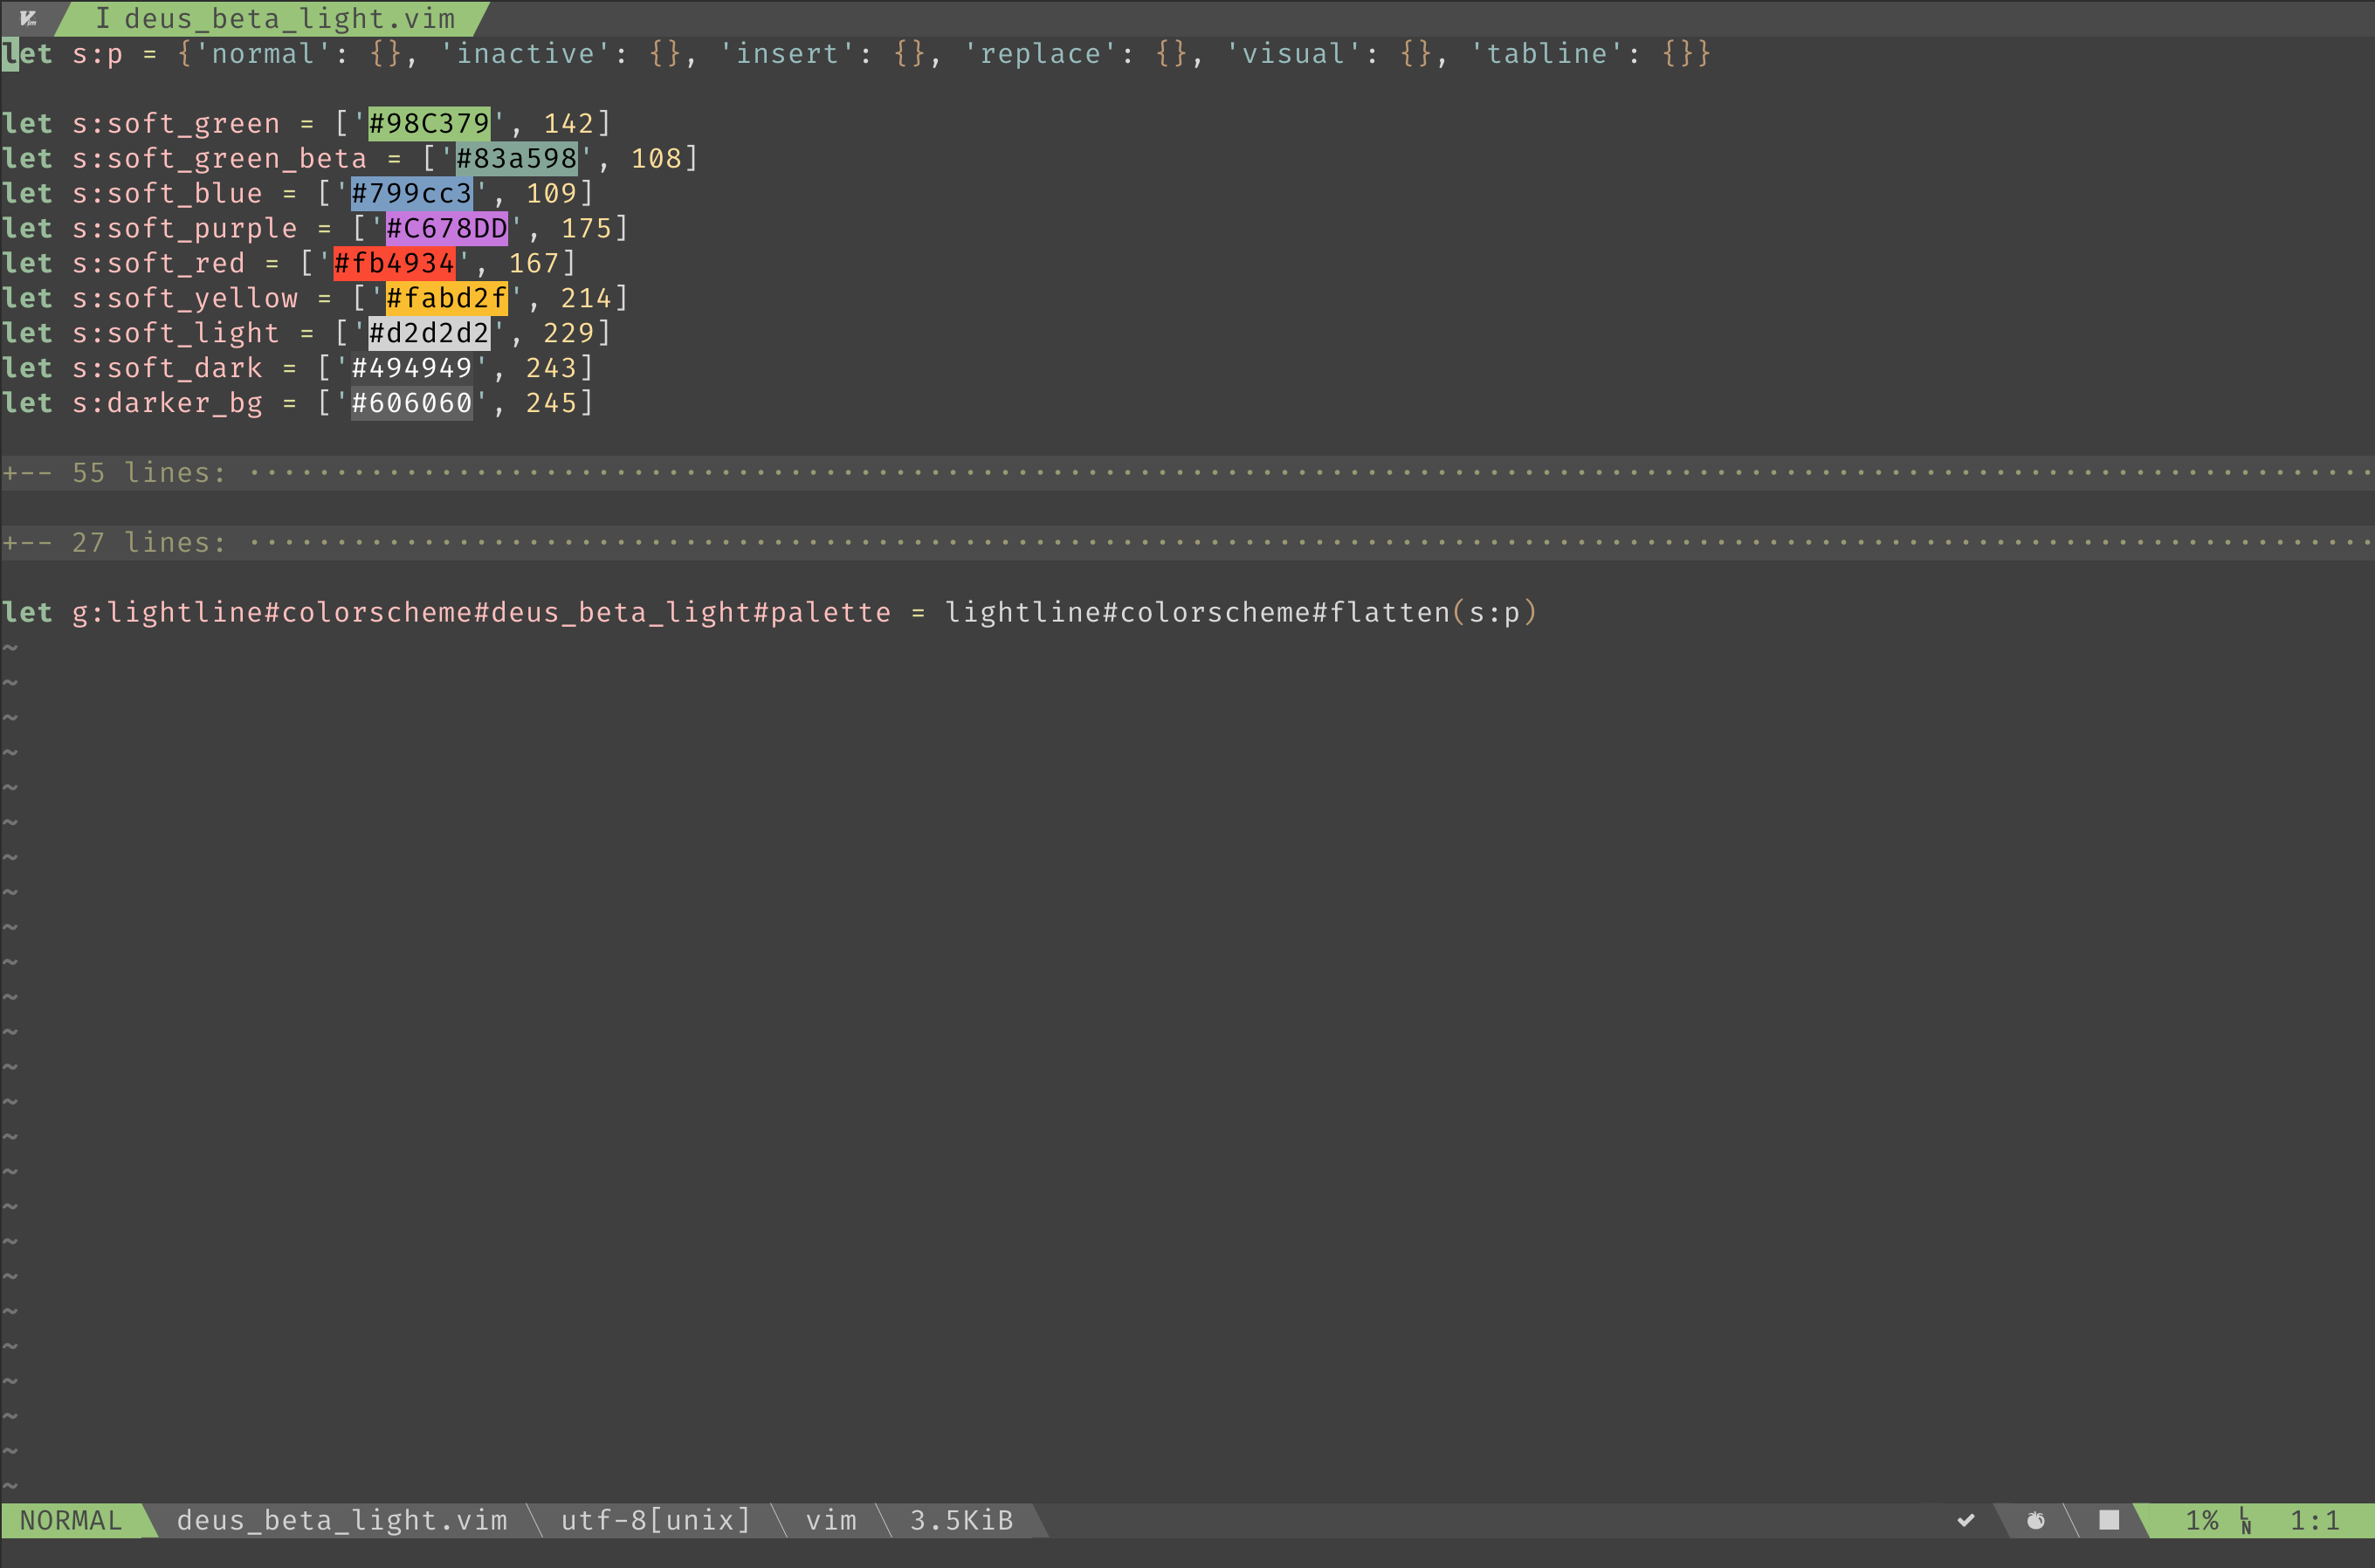
Task: Click the white square icon in statusline
Action: [2109, 1520]
